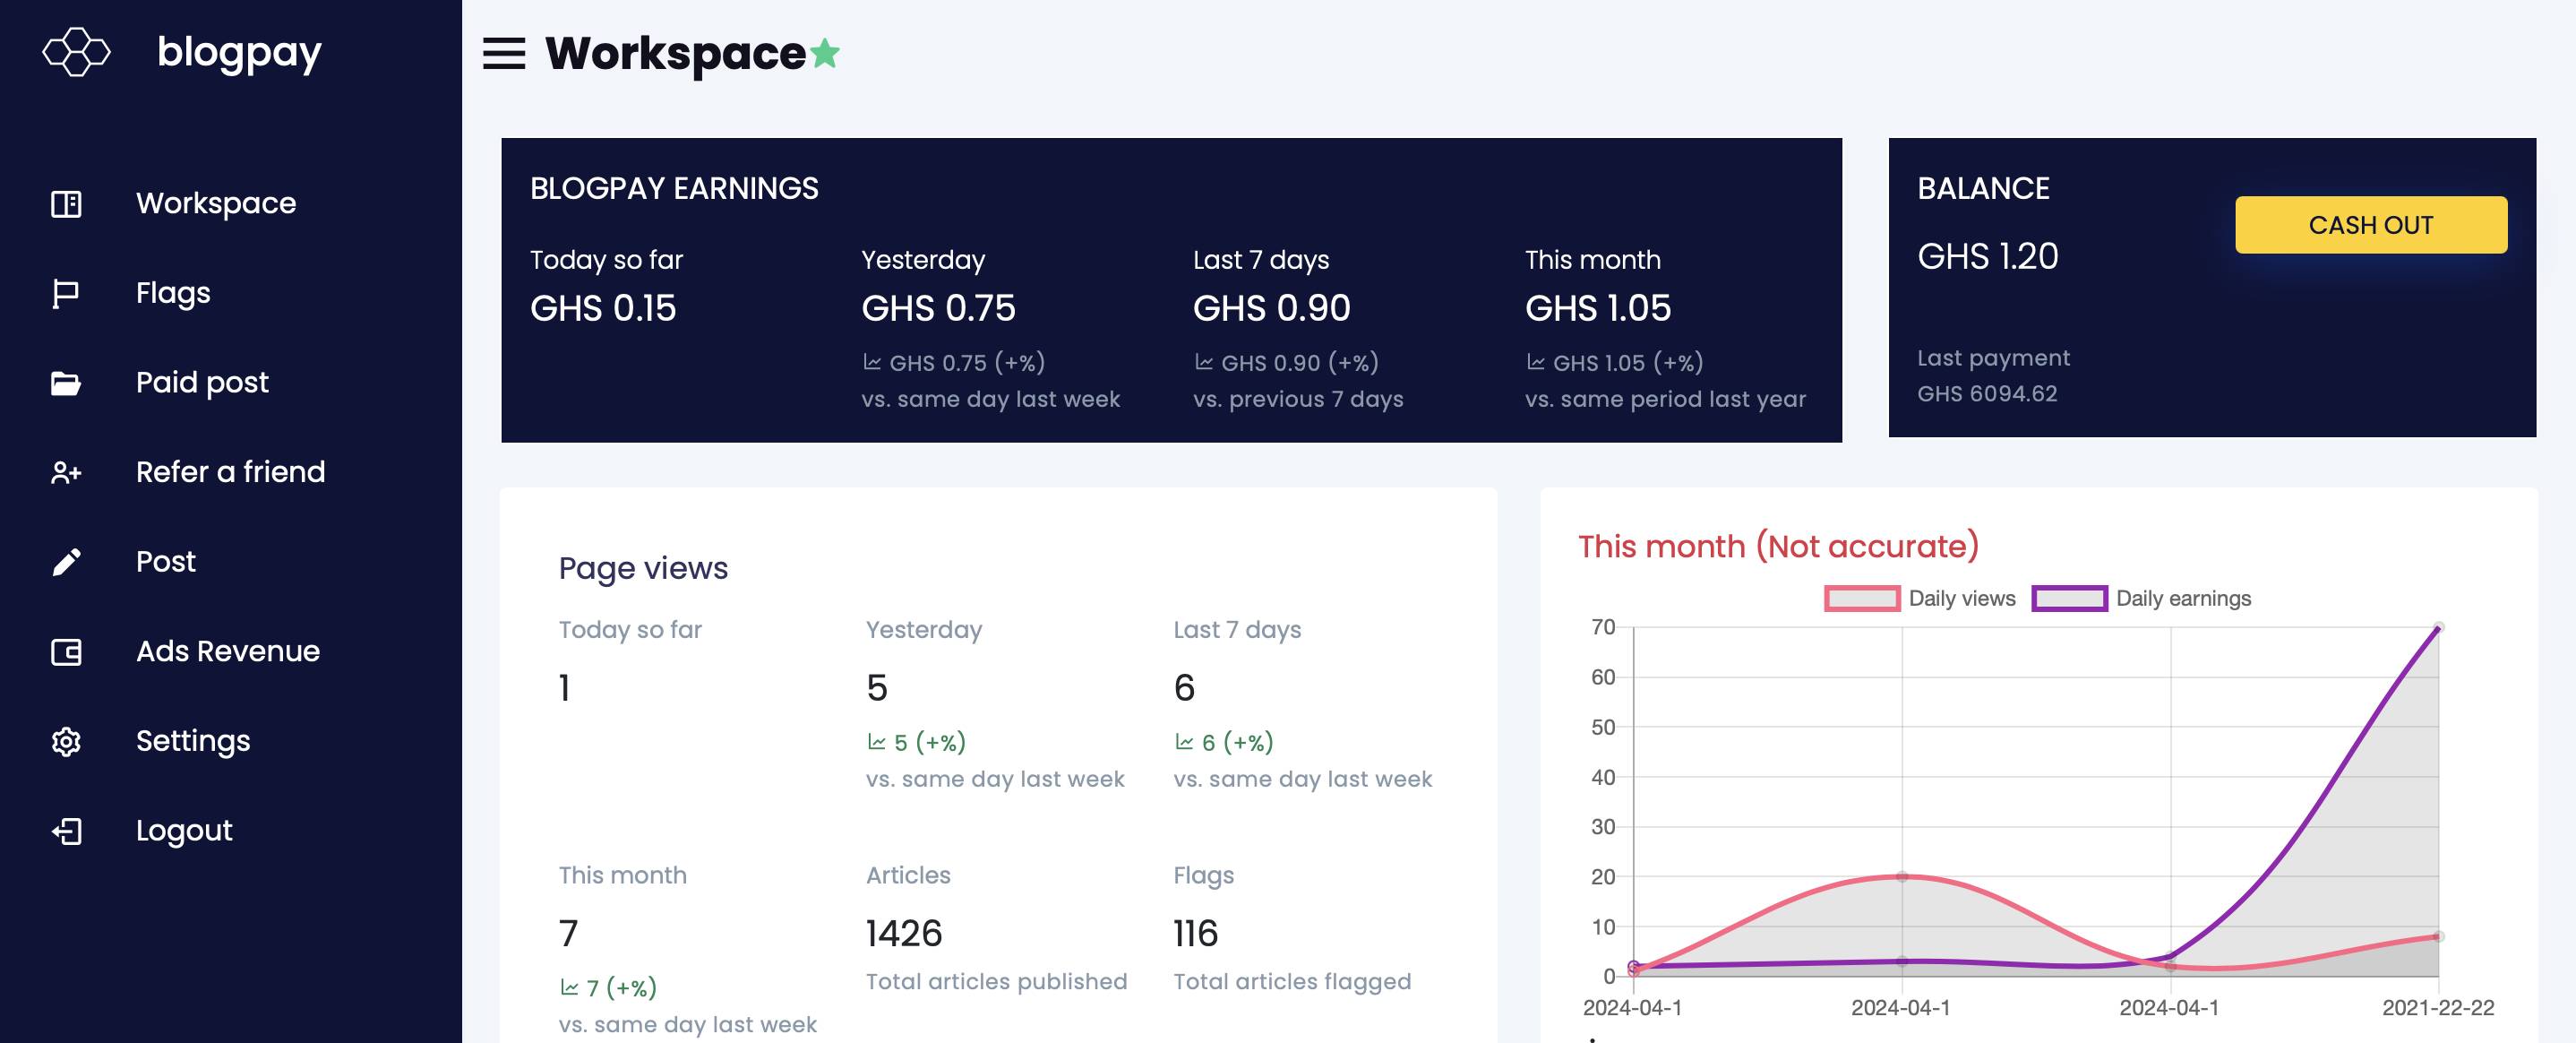The image size is (2576, 1043).
Task: Click the Daily earnings legend label
Action: [x=2183, y=598]
